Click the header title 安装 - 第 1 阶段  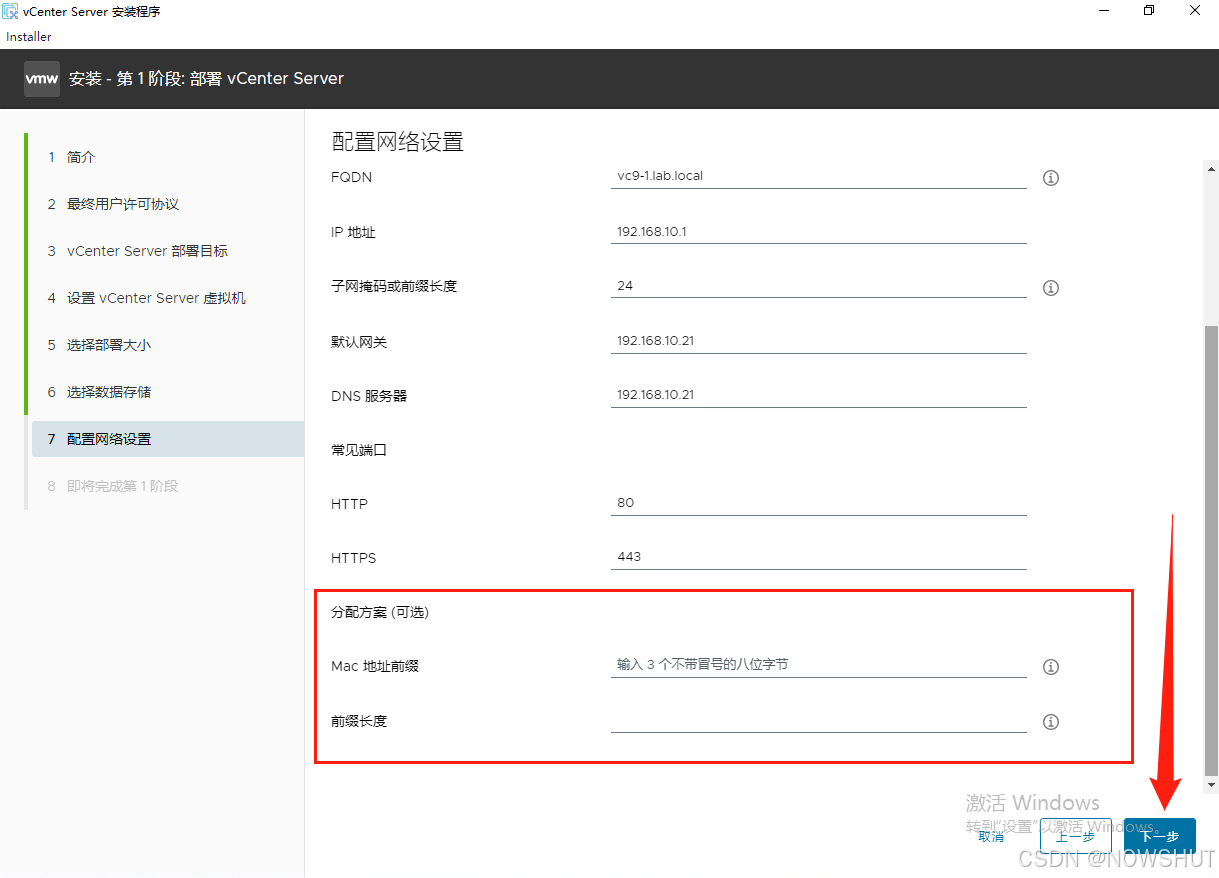tap(207, 78)
